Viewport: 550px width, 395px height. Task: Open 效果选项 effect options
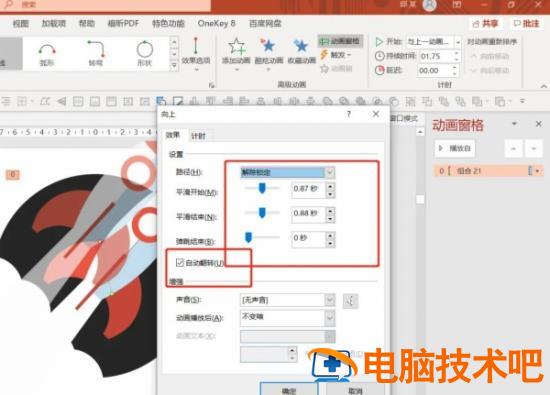pos(196,54)
